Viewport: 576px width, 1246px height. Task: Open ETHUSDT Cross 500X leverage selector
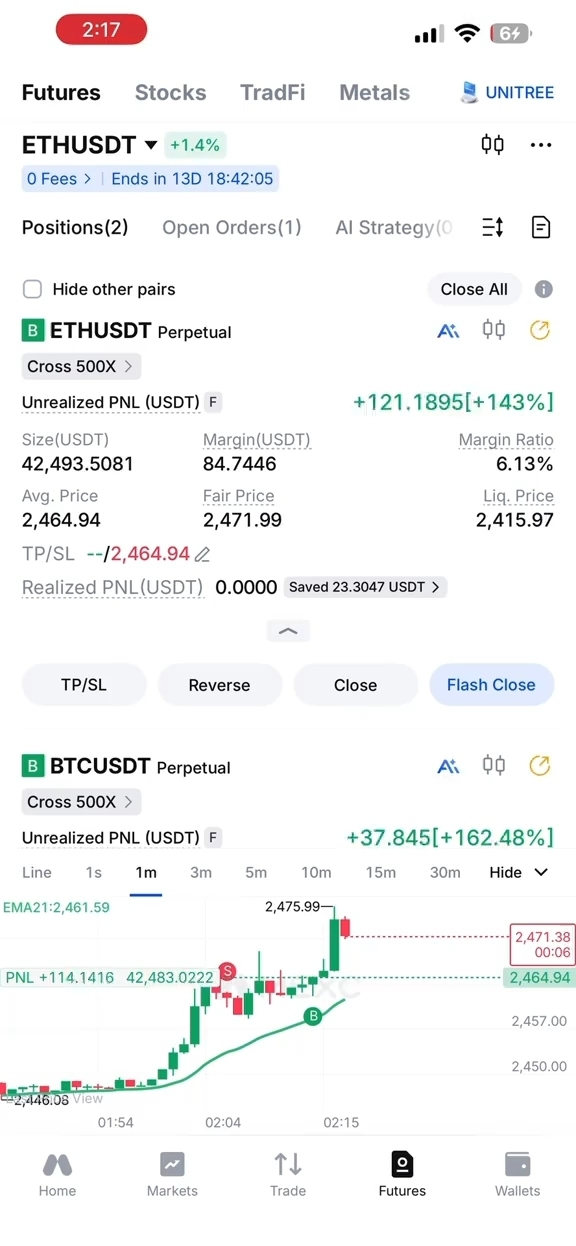click(x=81, y=366)
